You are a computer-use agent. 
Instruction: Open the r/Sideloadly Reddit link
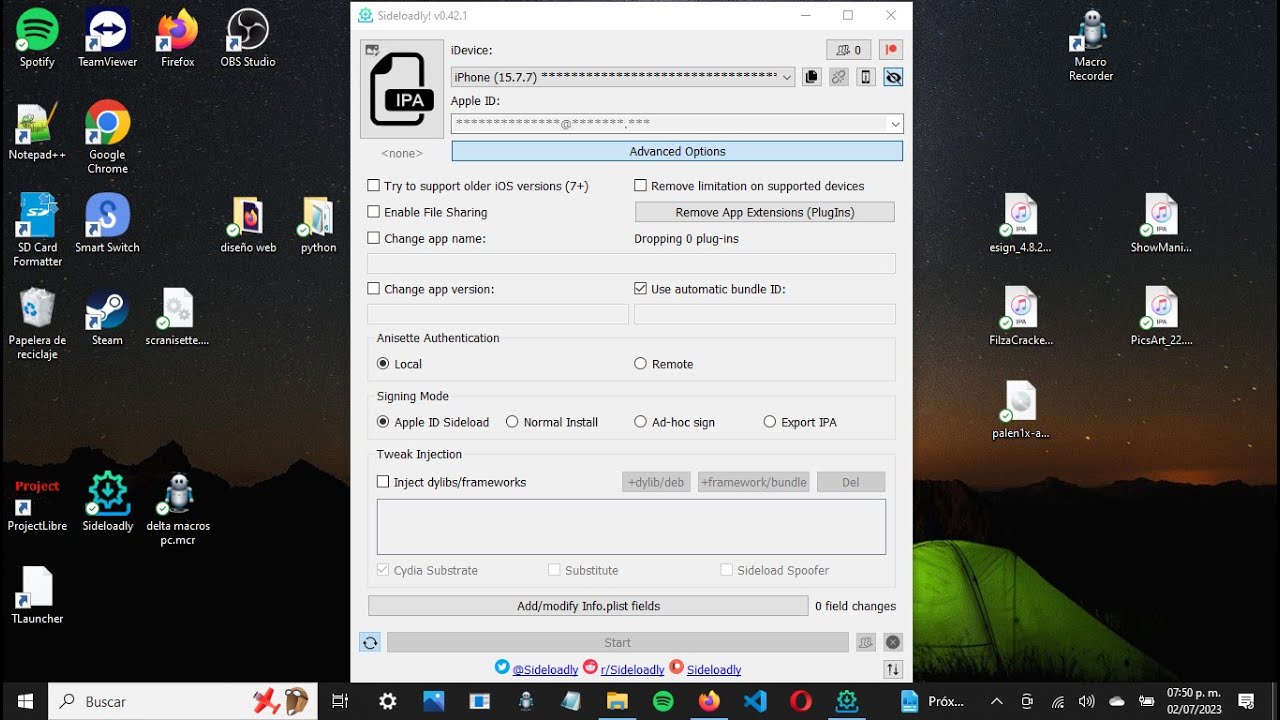tap(632, 669)
